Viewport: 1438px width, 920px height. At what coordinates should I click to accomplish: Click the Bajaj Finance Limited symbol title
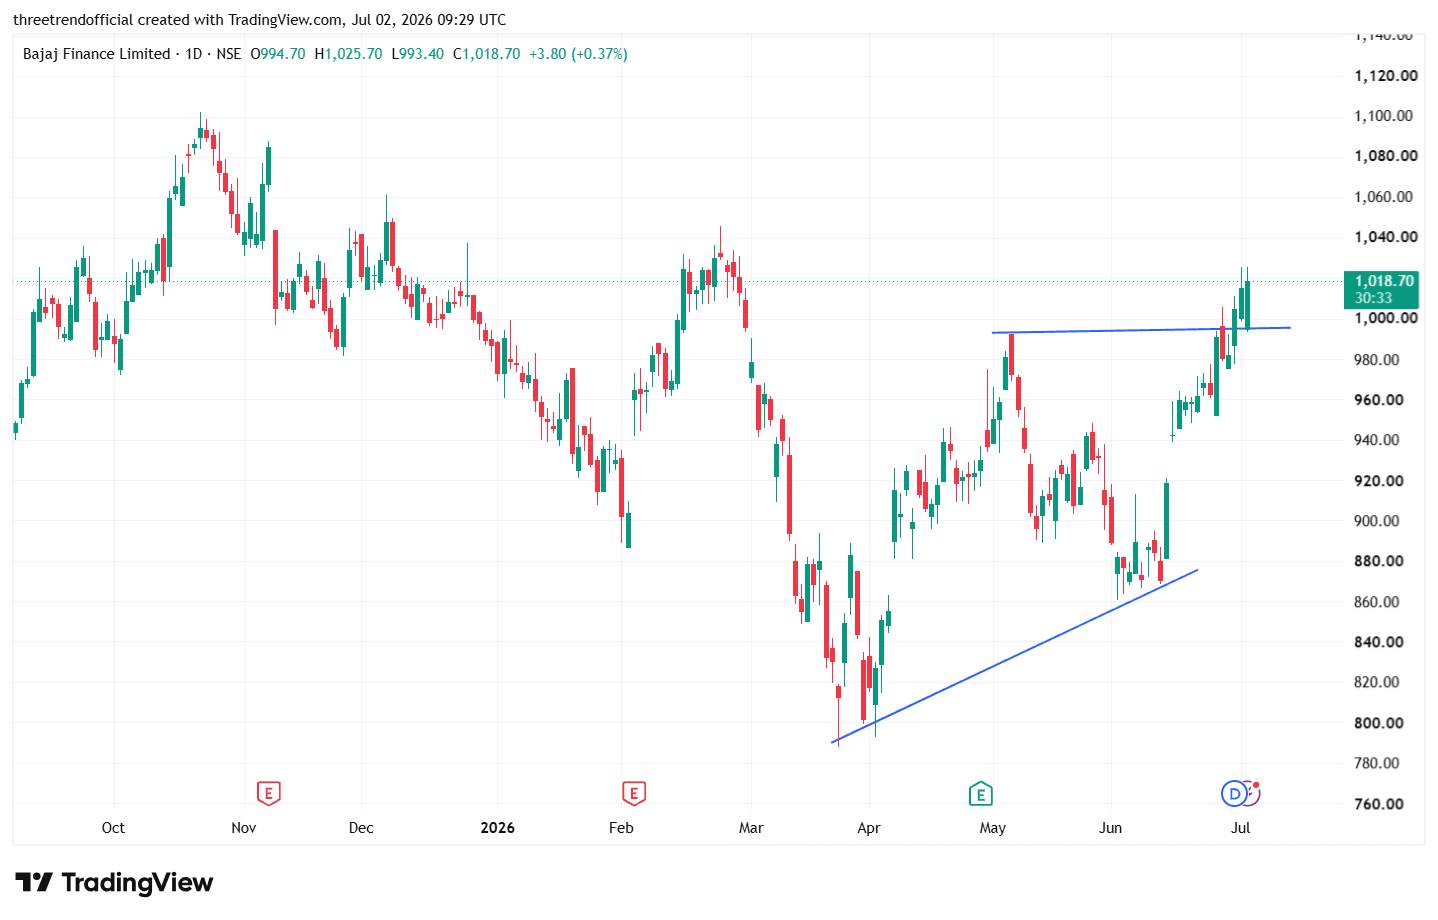click(96, 54)
